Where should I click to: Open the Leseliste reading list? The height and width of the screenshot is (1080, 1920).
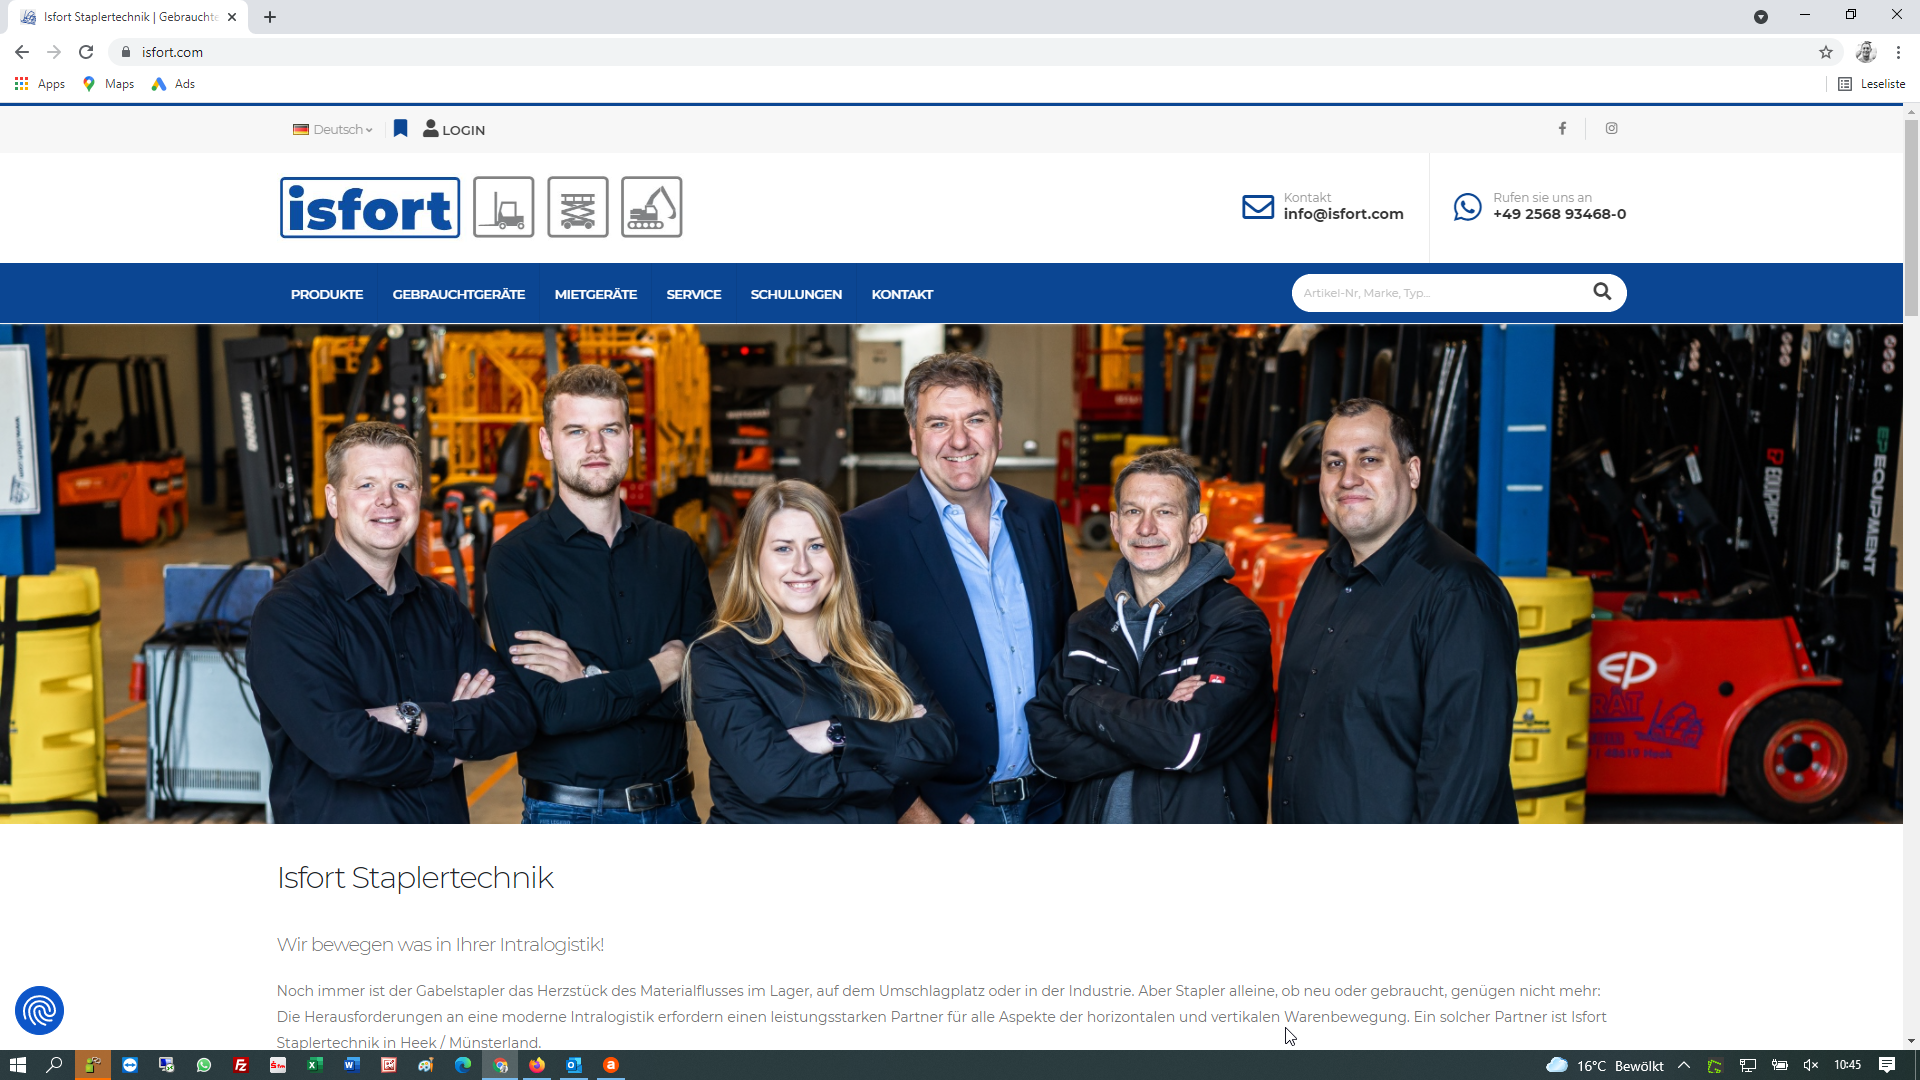click(1872, 84)
